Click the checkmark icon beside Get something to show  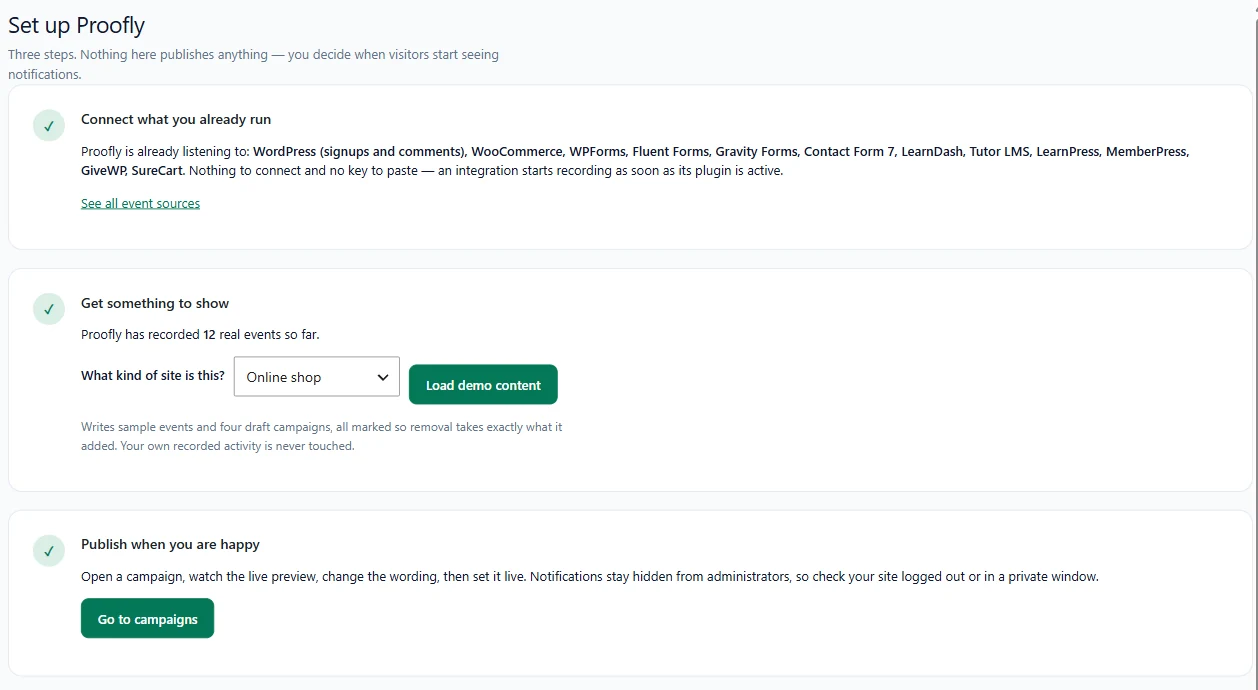pos(49,309)
